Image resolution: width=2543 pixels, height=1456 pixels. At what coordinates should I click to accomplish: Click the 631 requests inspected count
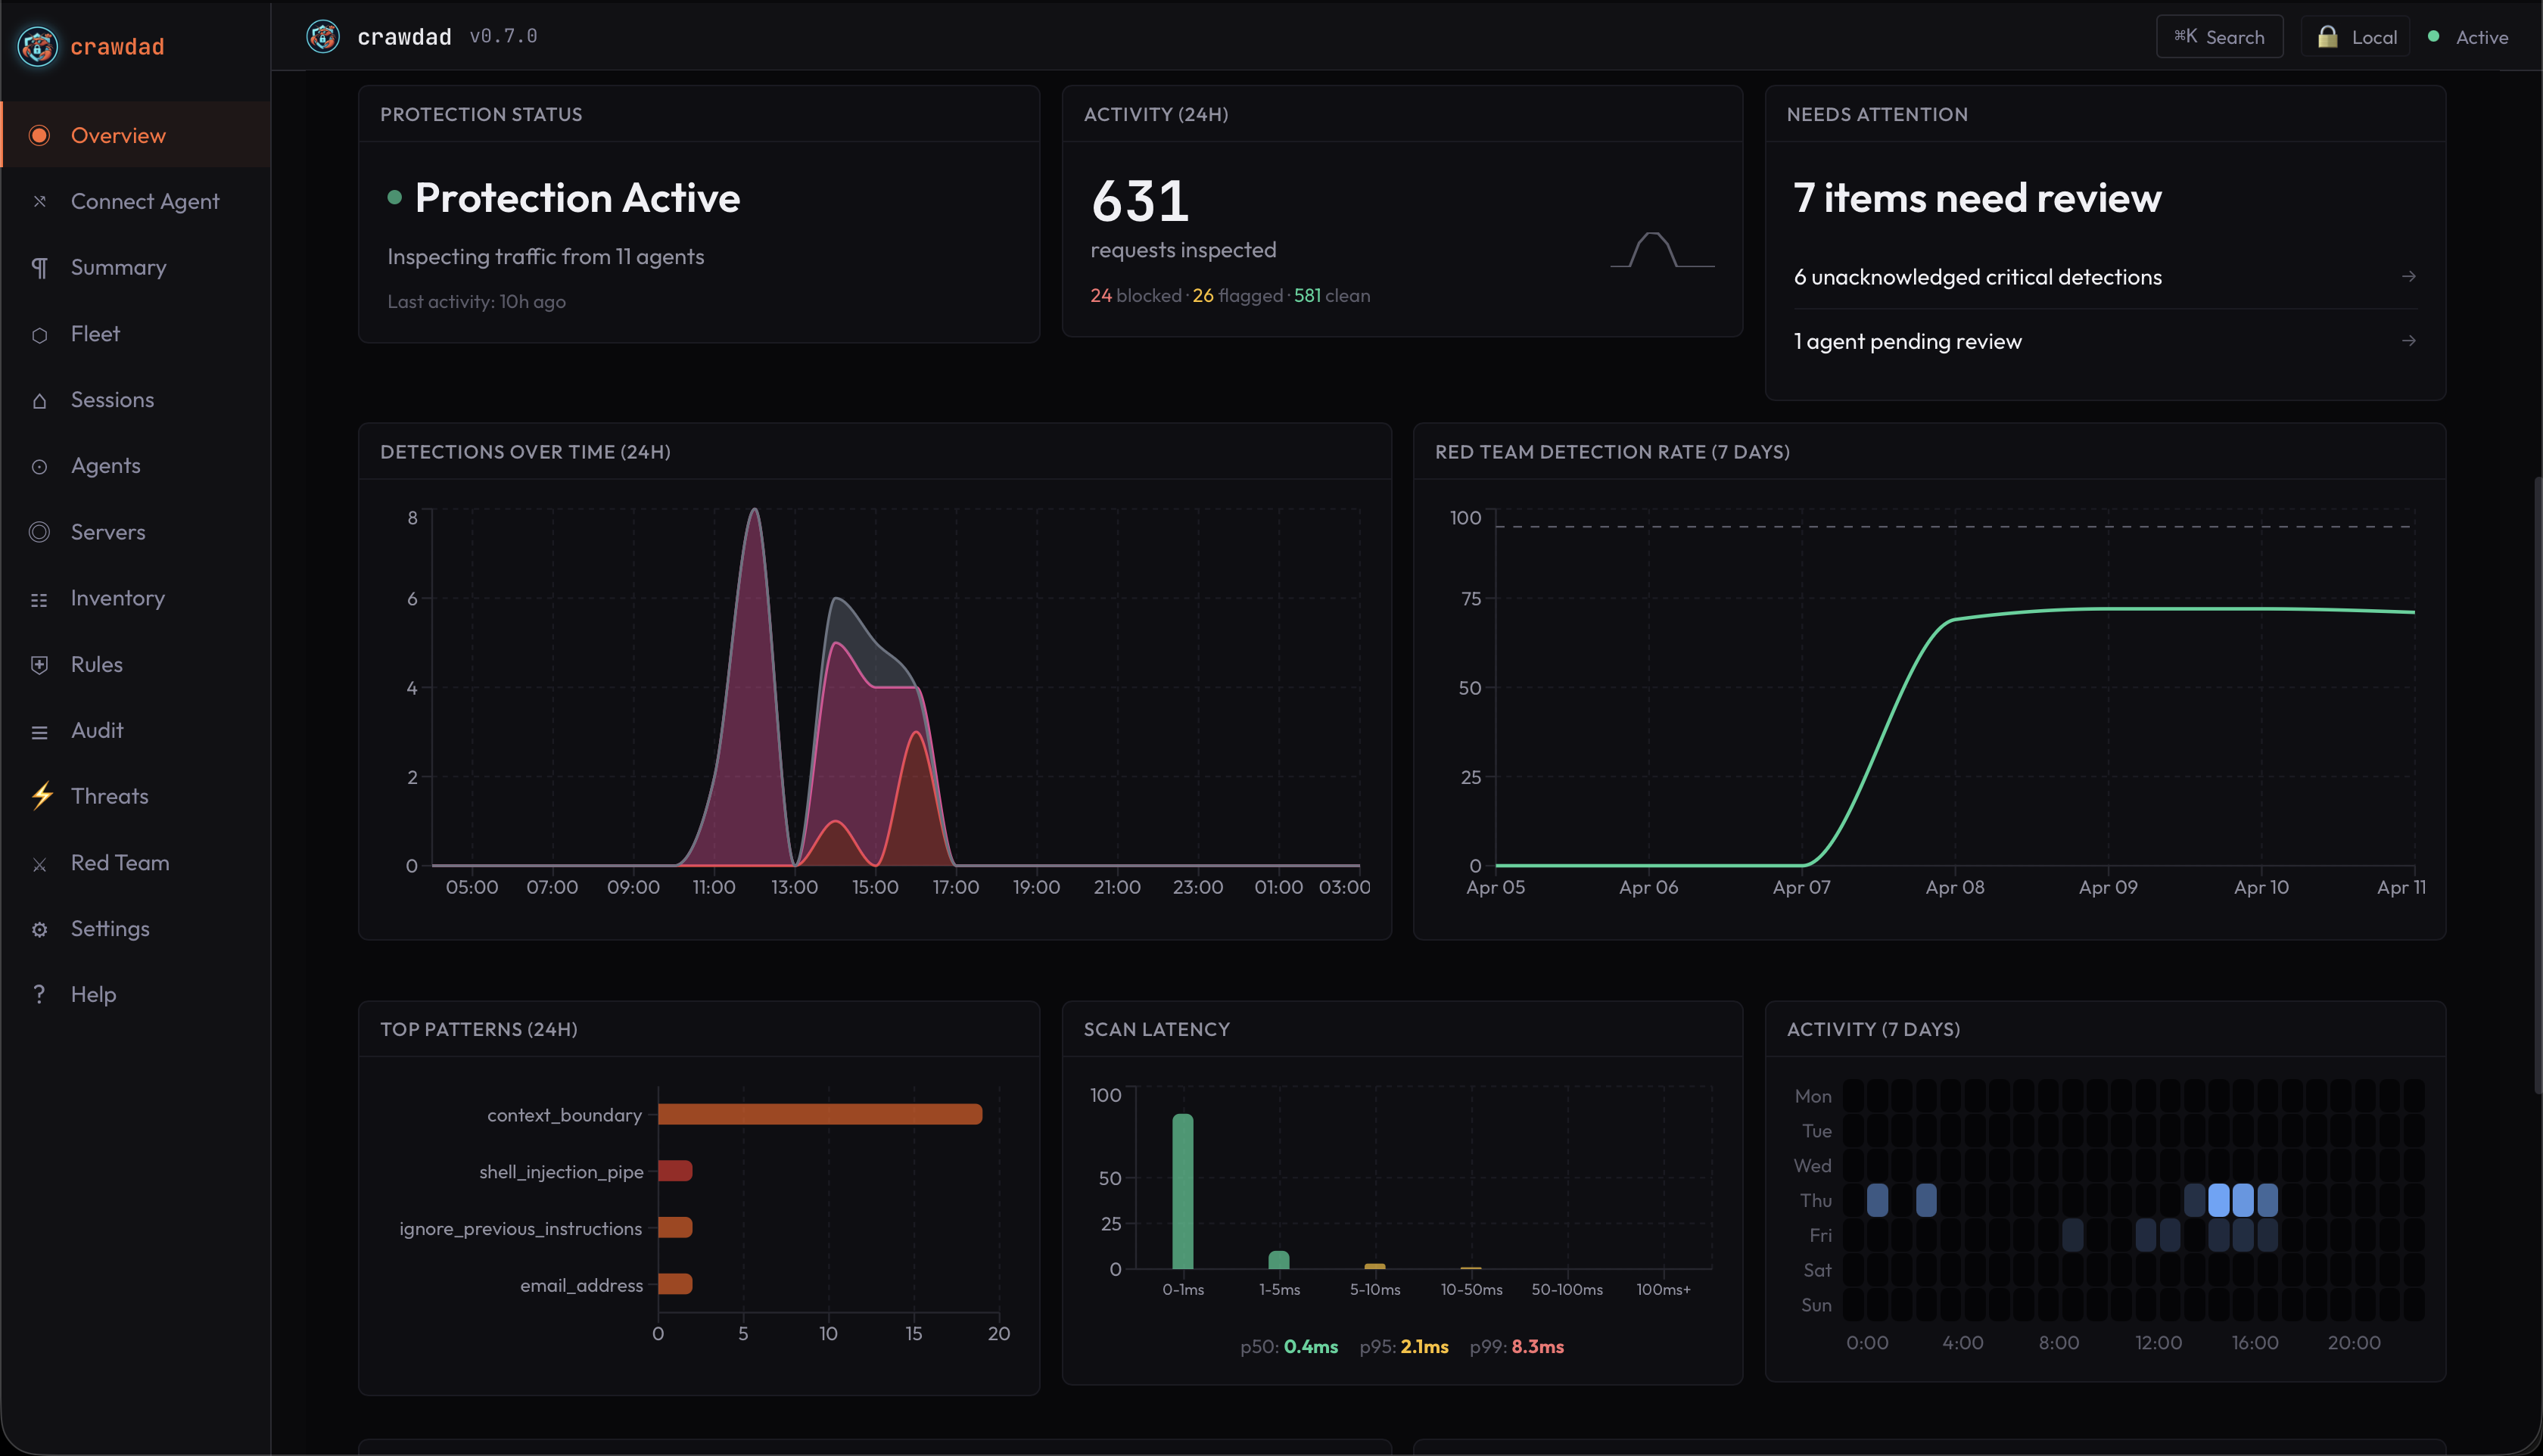(x=1140, y=201)
